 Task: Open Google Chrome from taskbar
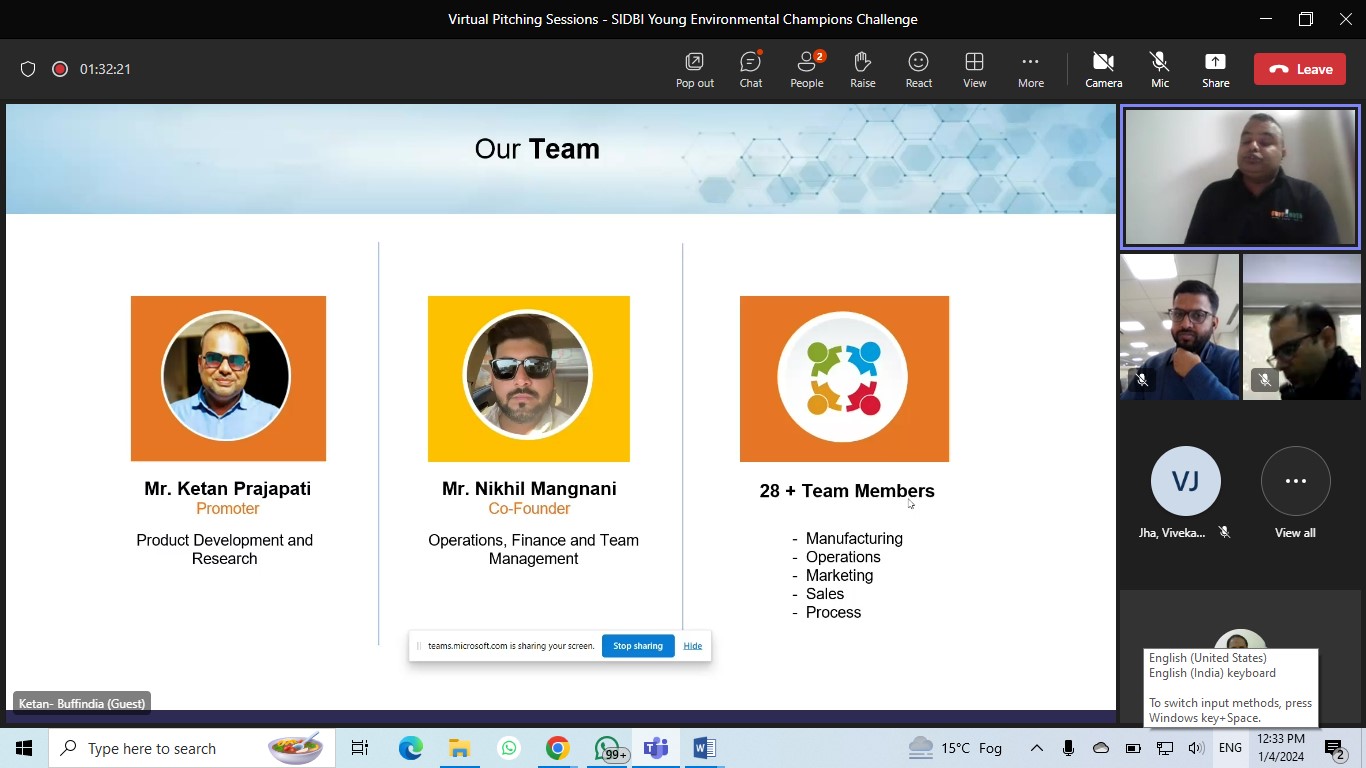pos(558,748)
